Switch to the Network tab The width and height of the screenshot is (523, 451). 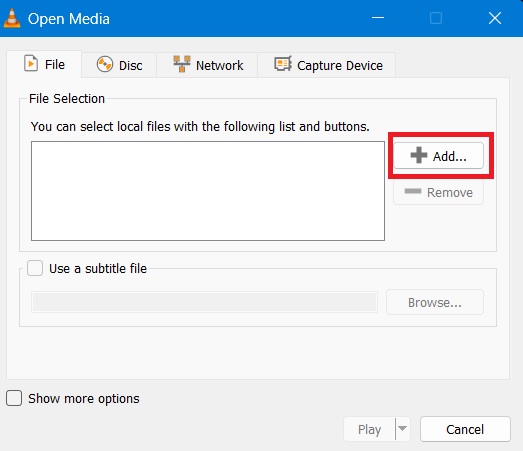pyautogui.click(x=207, y=65)
